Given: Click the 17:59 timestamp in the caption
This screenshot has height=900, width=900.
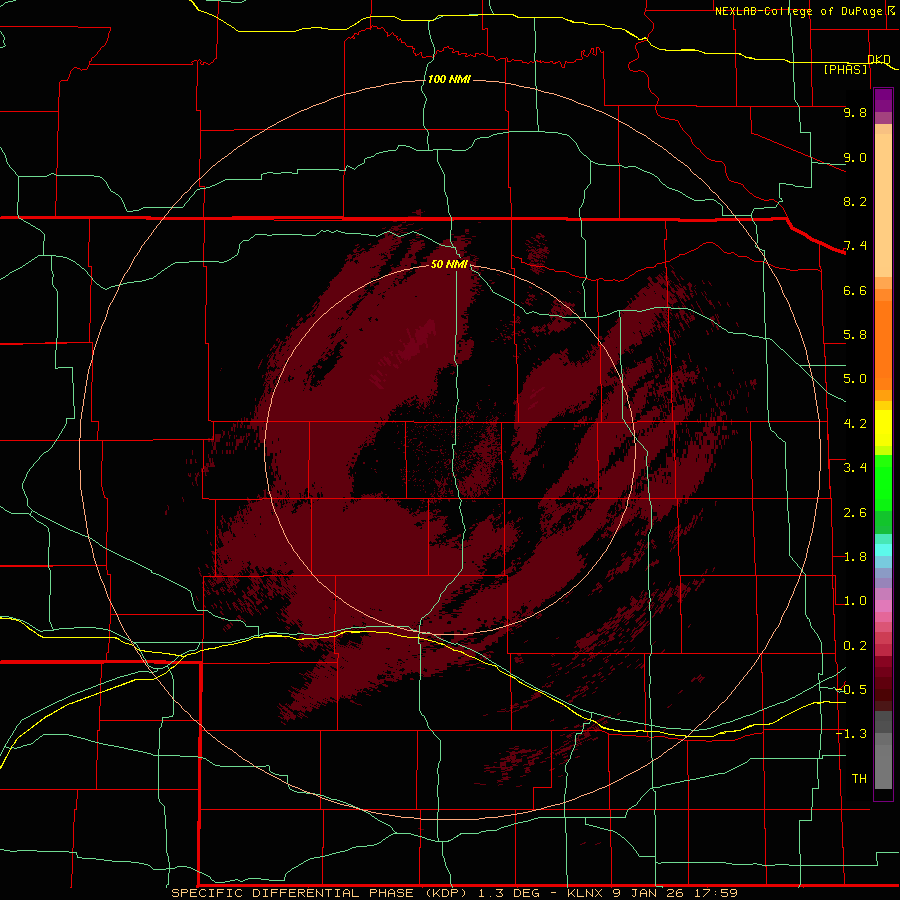Looking at the screenshot, I should (x=715, y=893).
